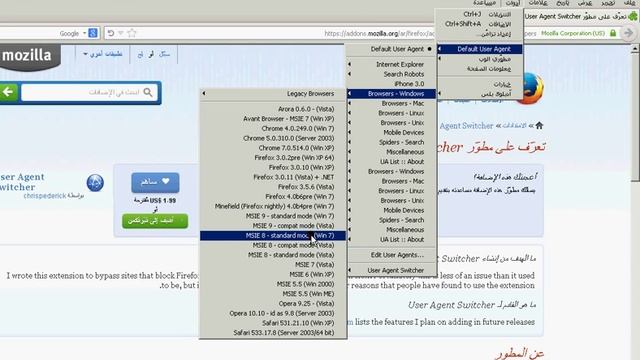Image resolution: width=640 pixels, height=360 pixels.
Task: Open highlighted Browsers - Windows submenu
Action: tap(391, 93)
